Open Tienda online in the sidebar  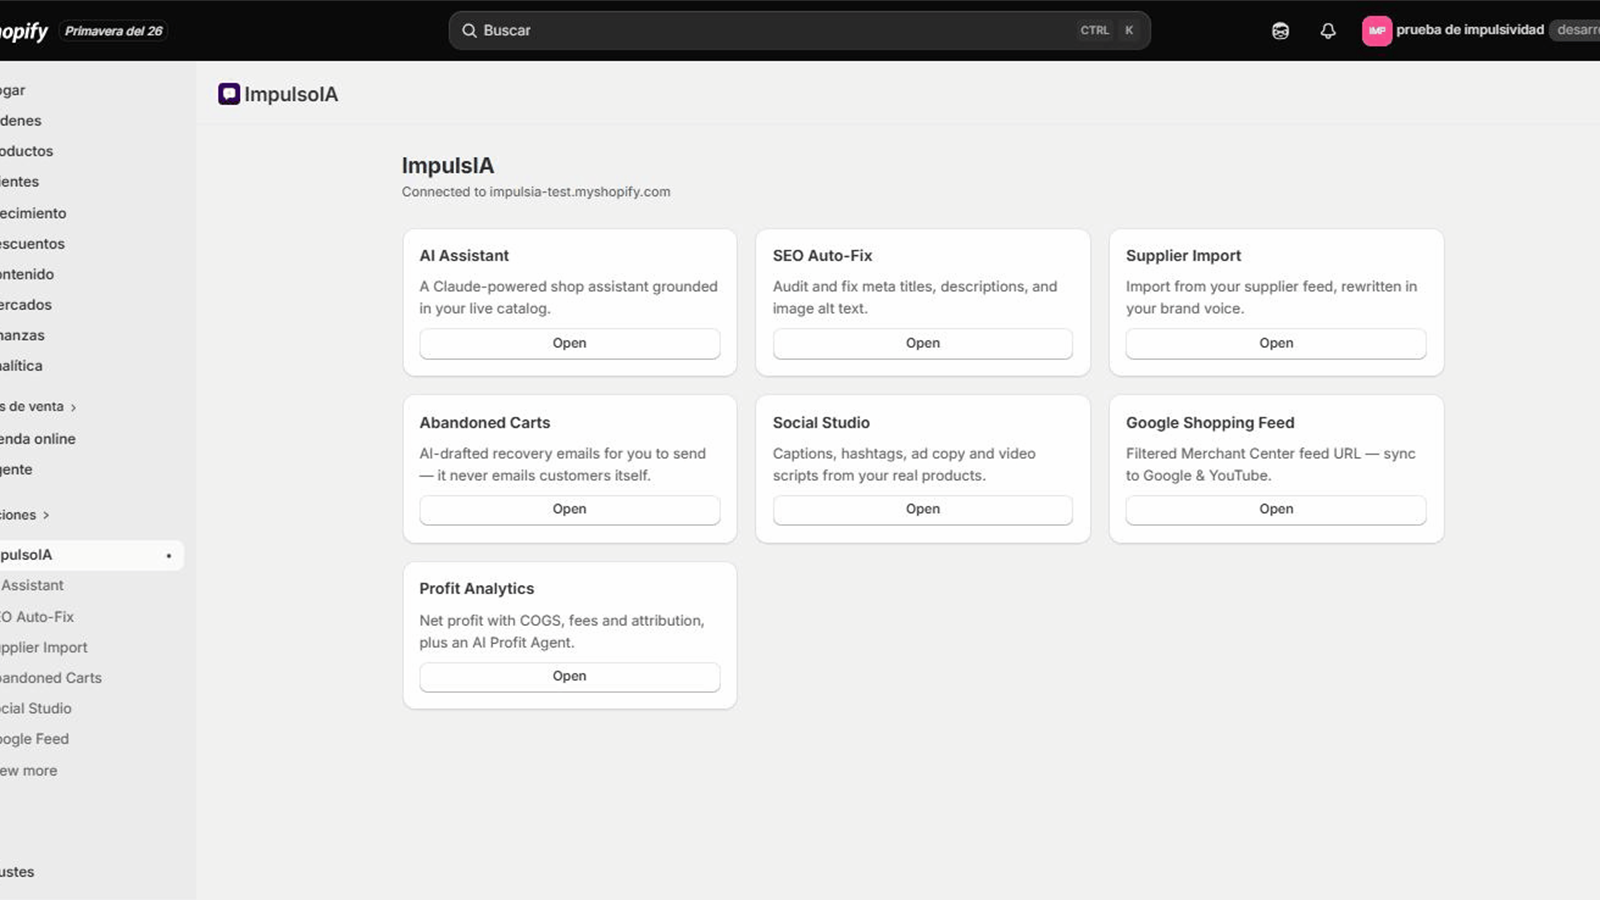click(38, 439)
